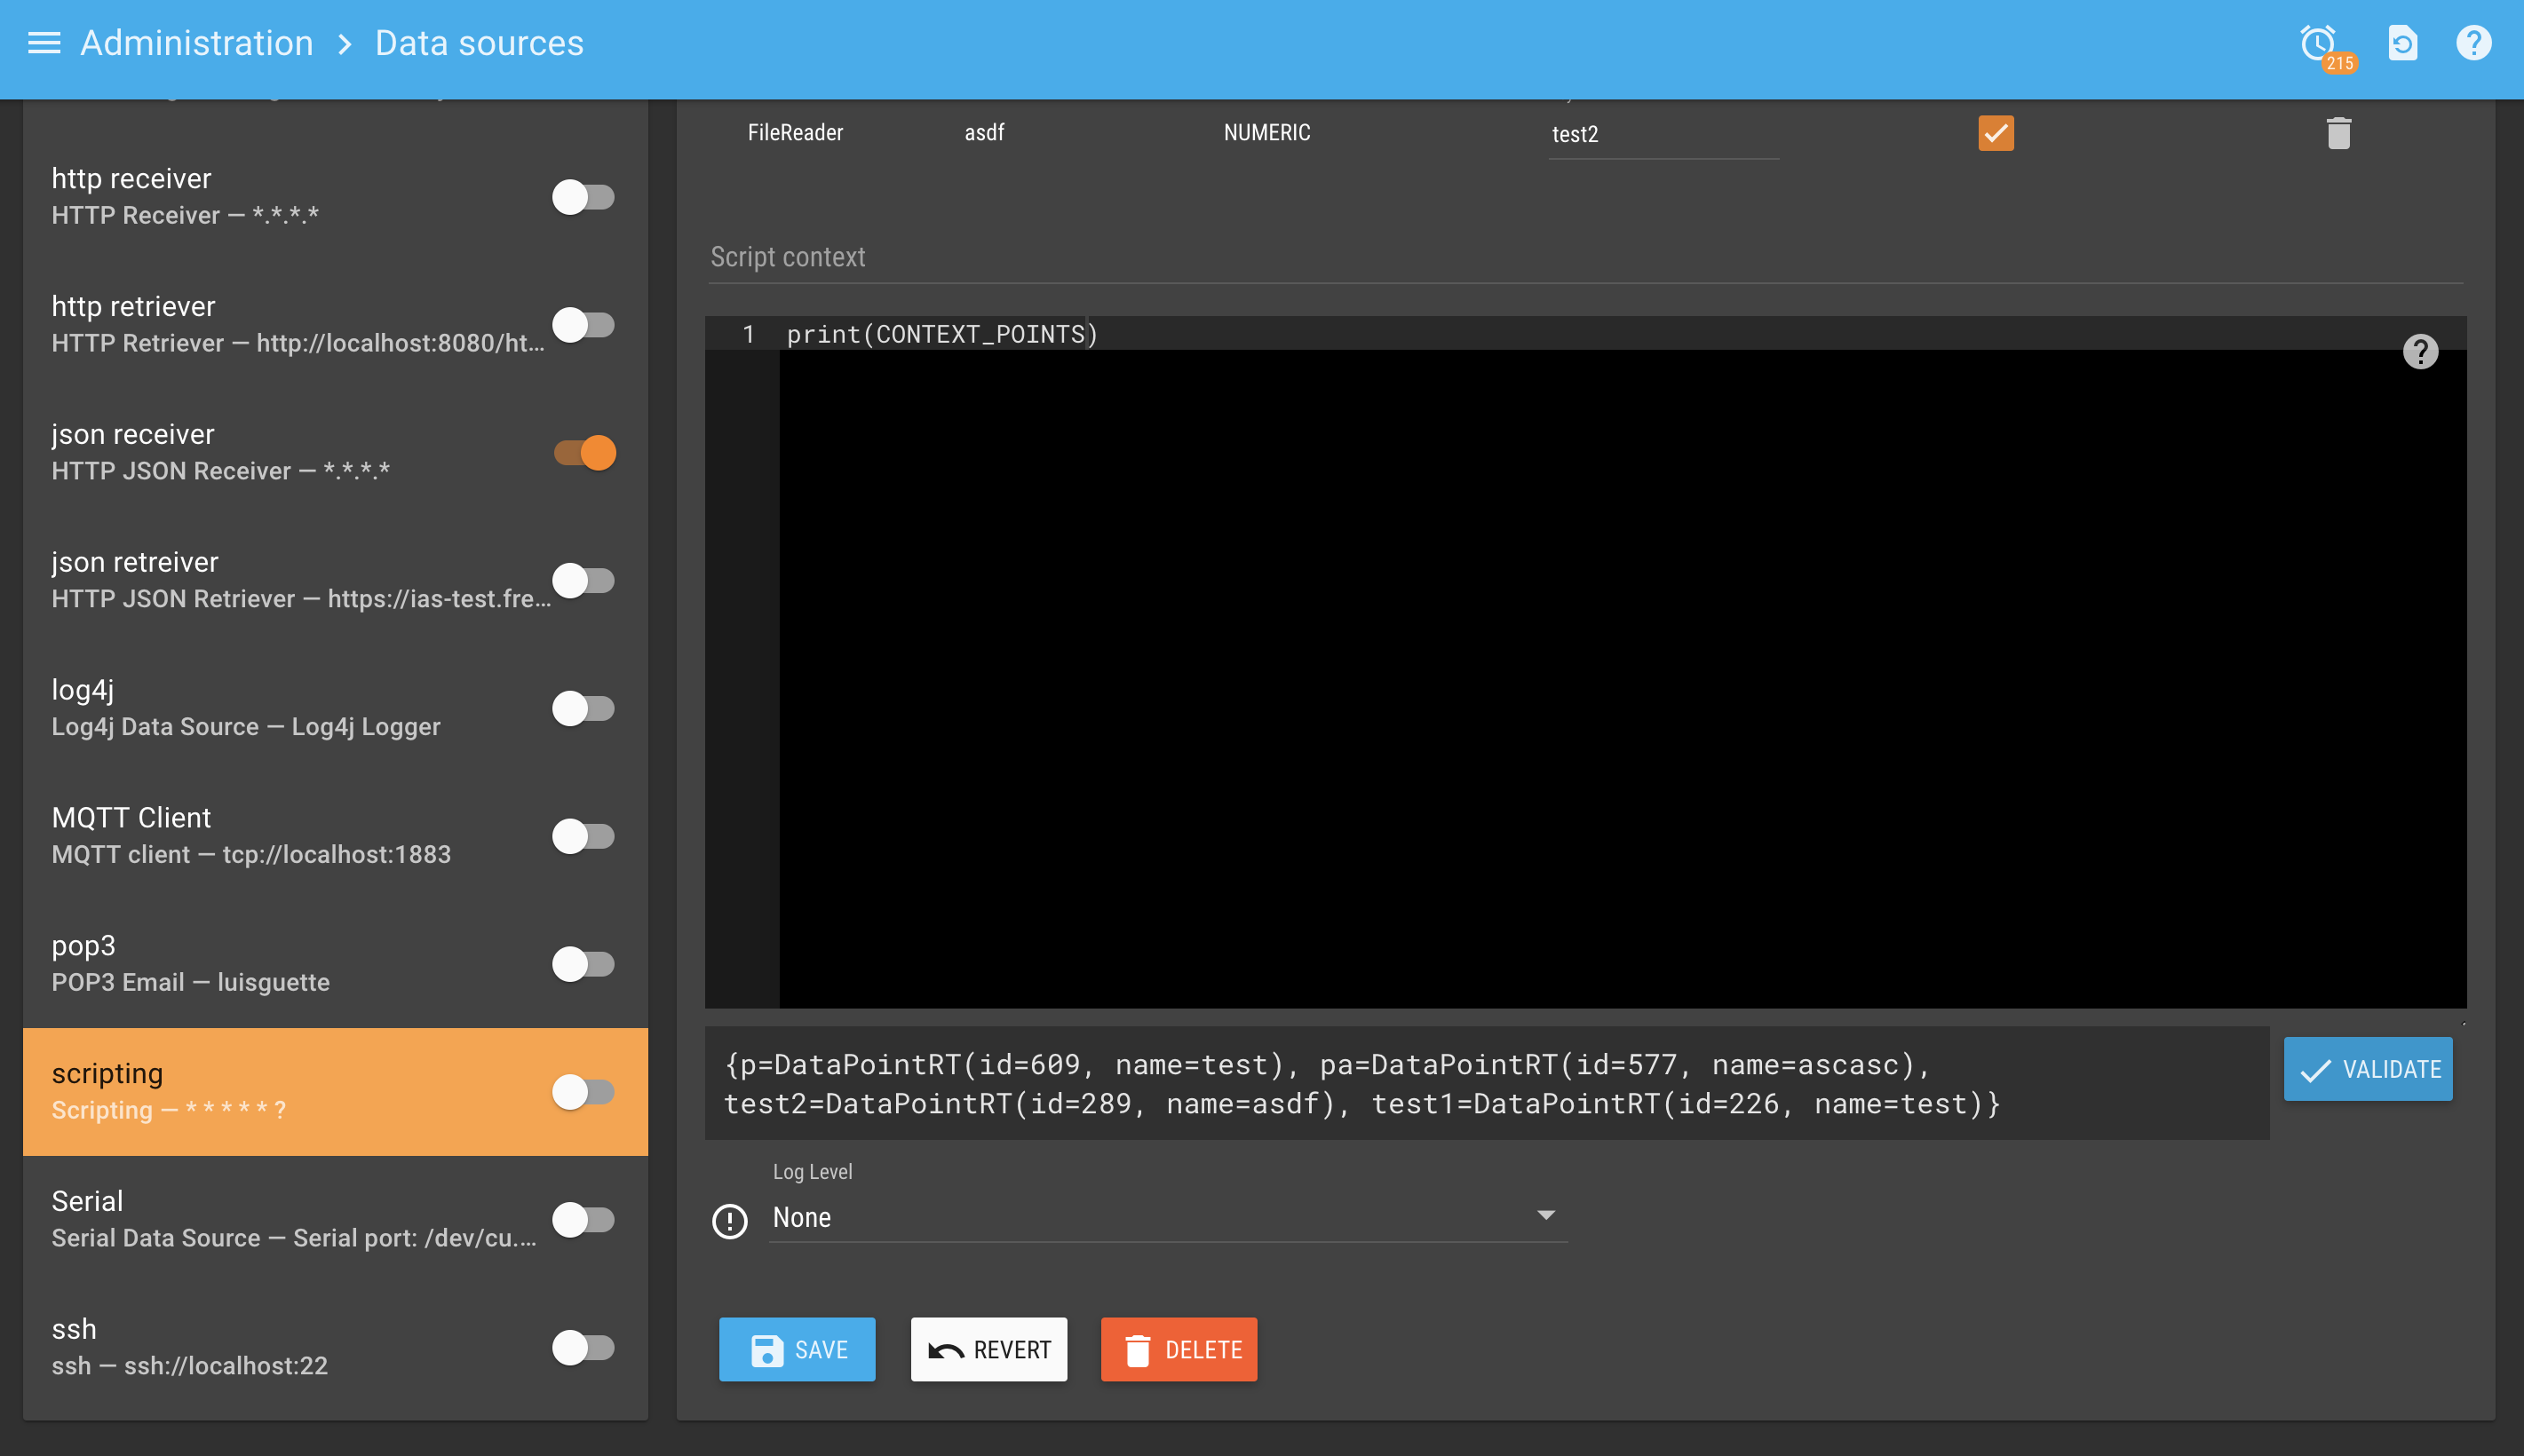The width and height of the screenshot is (2524, 1456).
Task: Disable the json receiver data source
Action: (x=584, y=452)
